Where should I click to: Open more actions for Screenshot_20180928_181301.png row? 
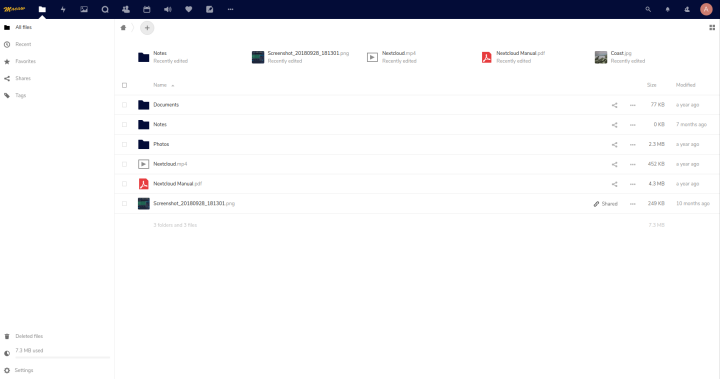click(x=633, y=204)
